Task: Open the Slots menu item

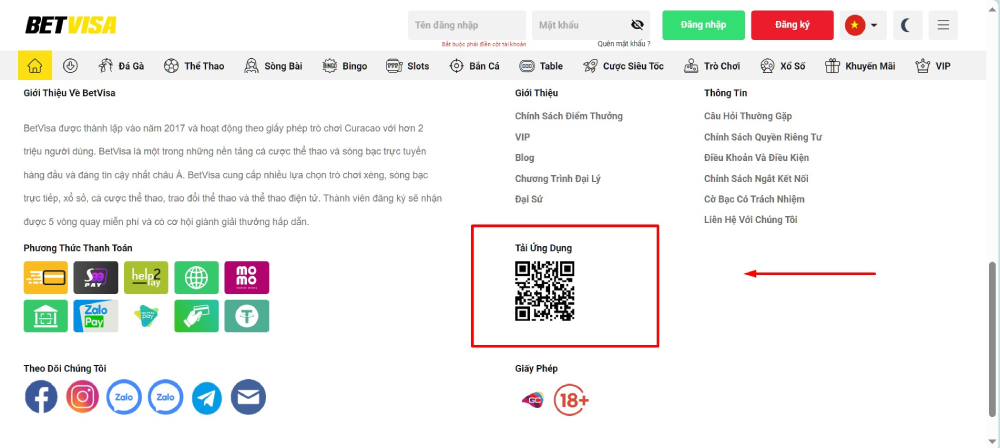Action: [x=407, y=66]
